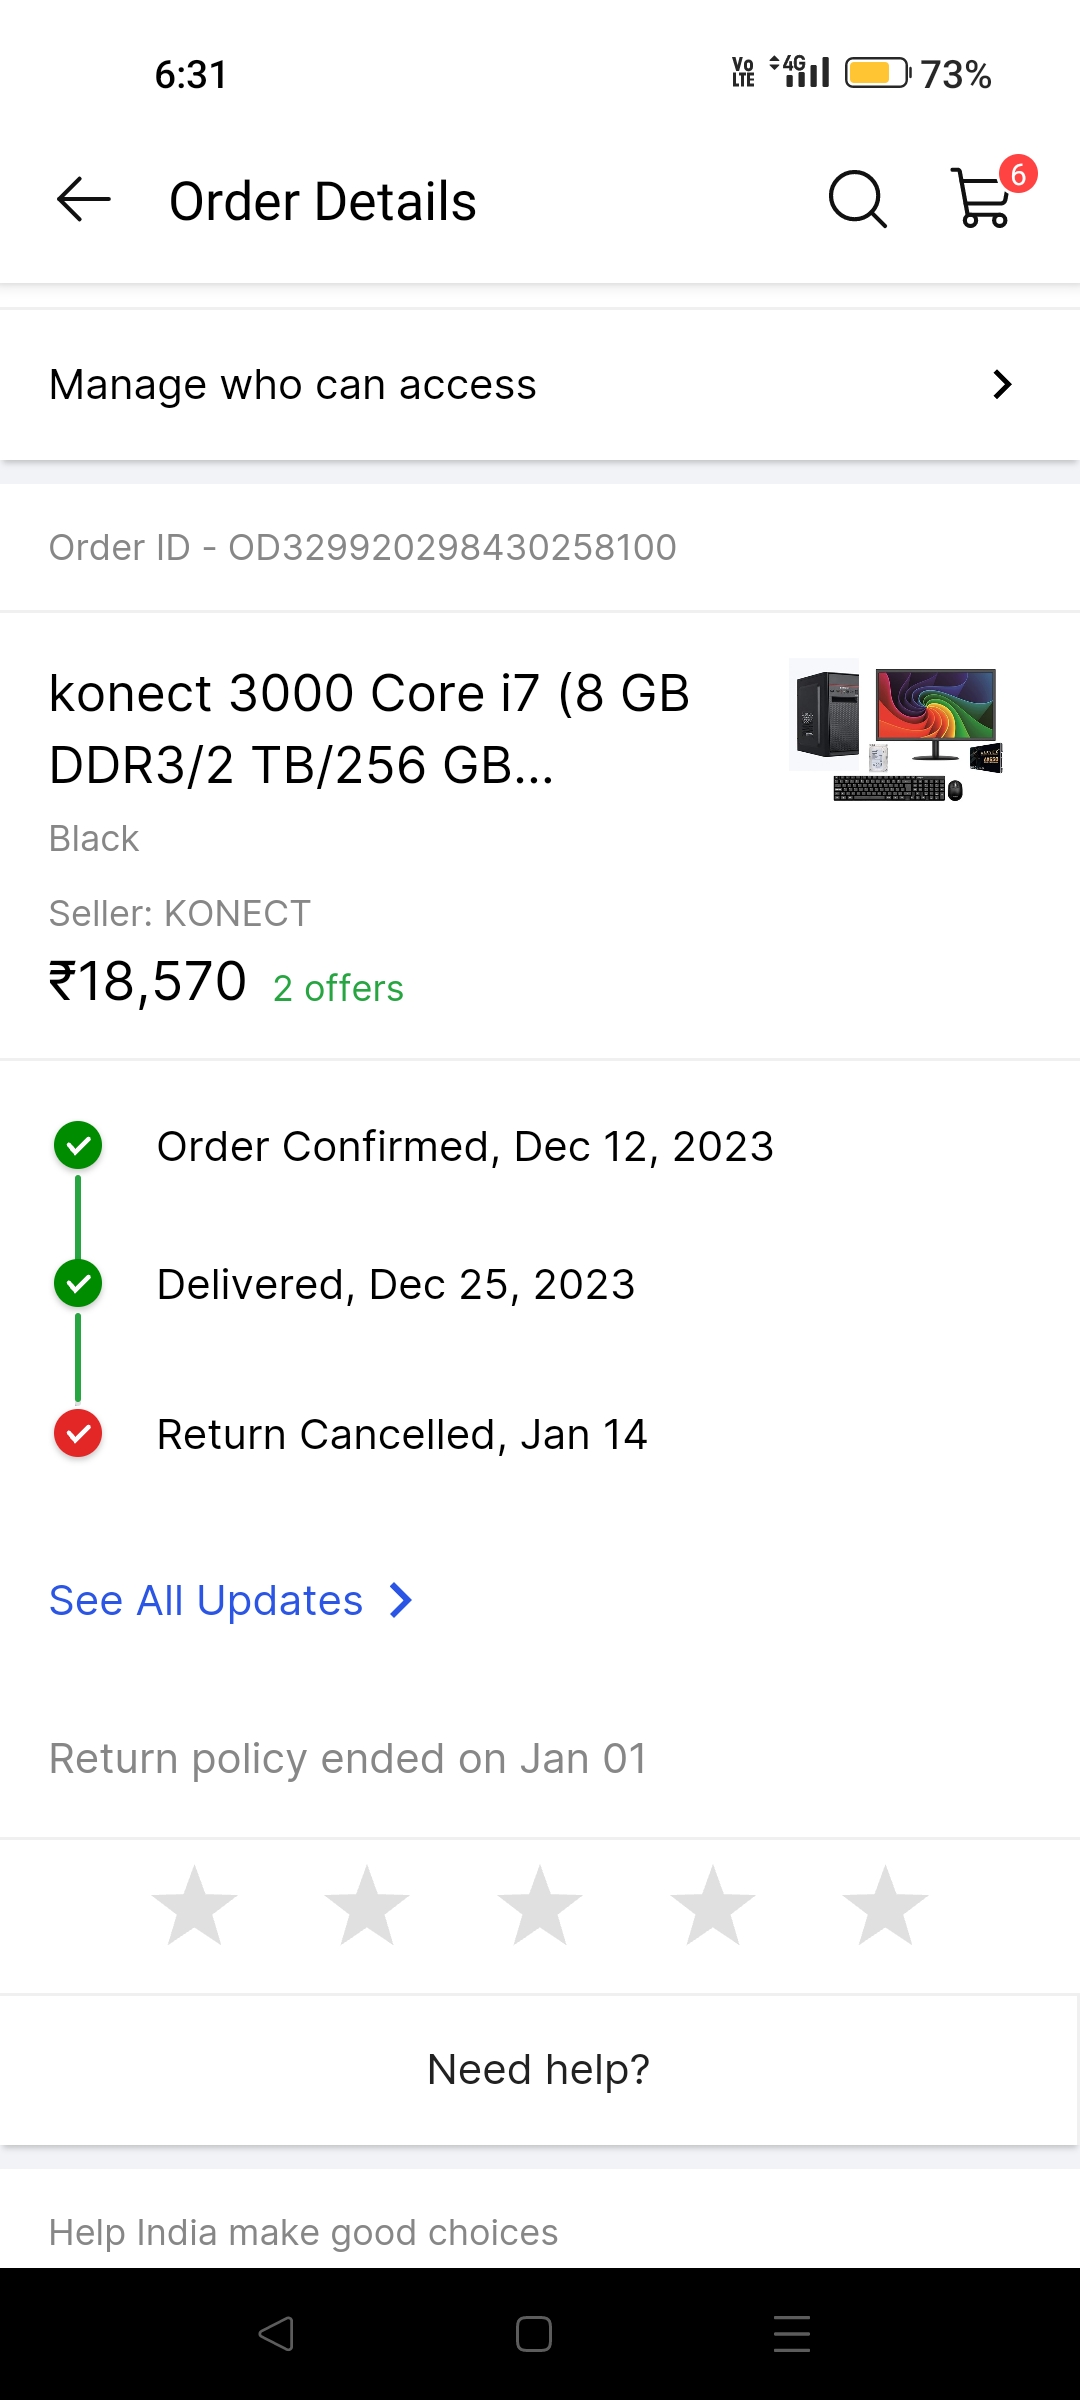Open konect 3000 product thumbnail
The width and height of the screenshot is (1080, 2400).
pyautogui.click(x=897, y=730)
